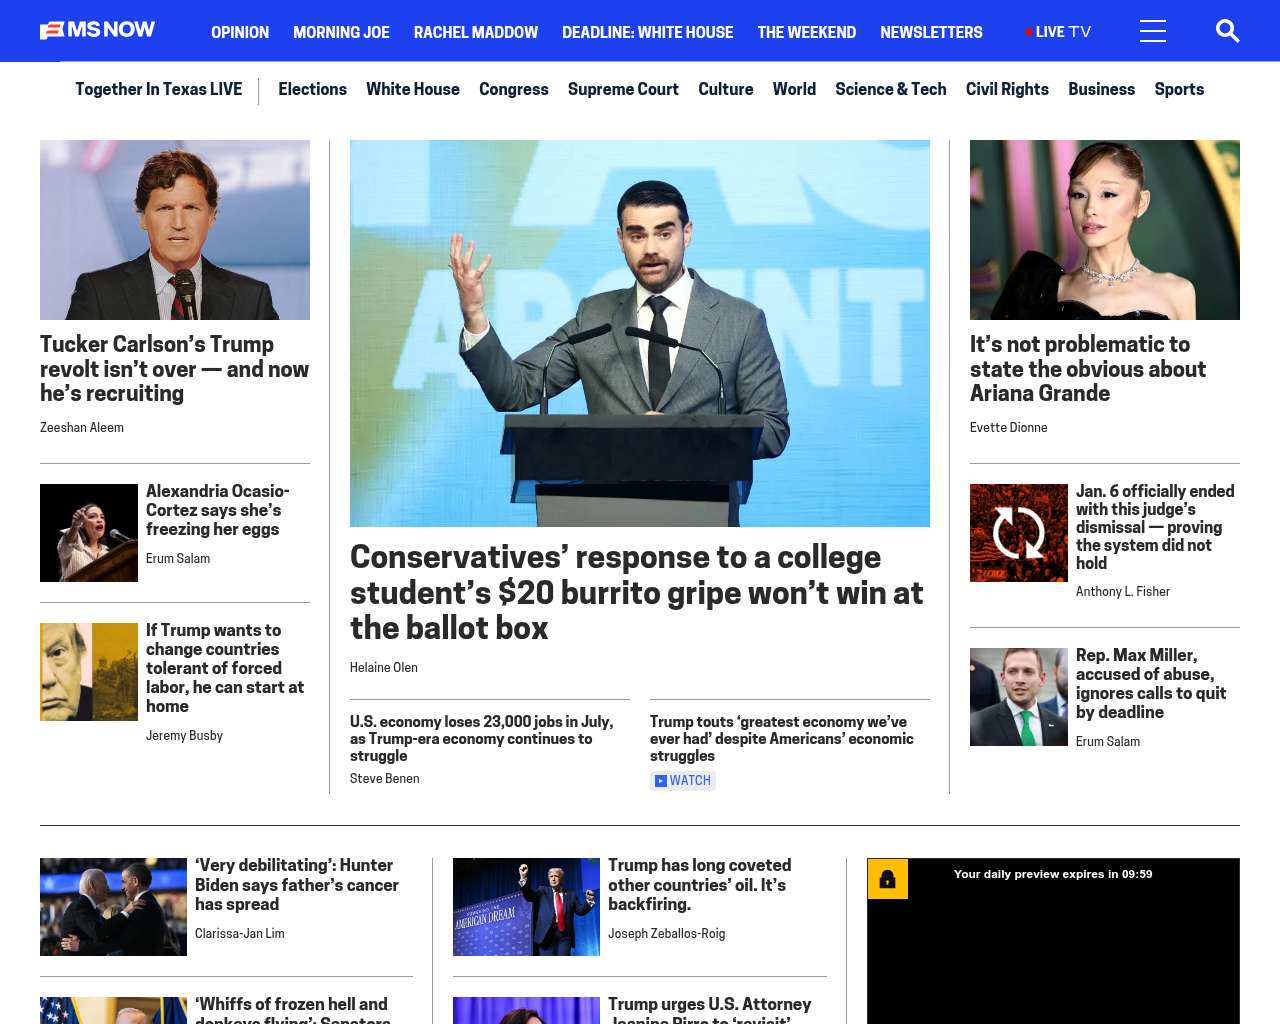Open search with the magnifying glass icon
This screenshot has height=1024, width=1280.
click(1227, 31)
